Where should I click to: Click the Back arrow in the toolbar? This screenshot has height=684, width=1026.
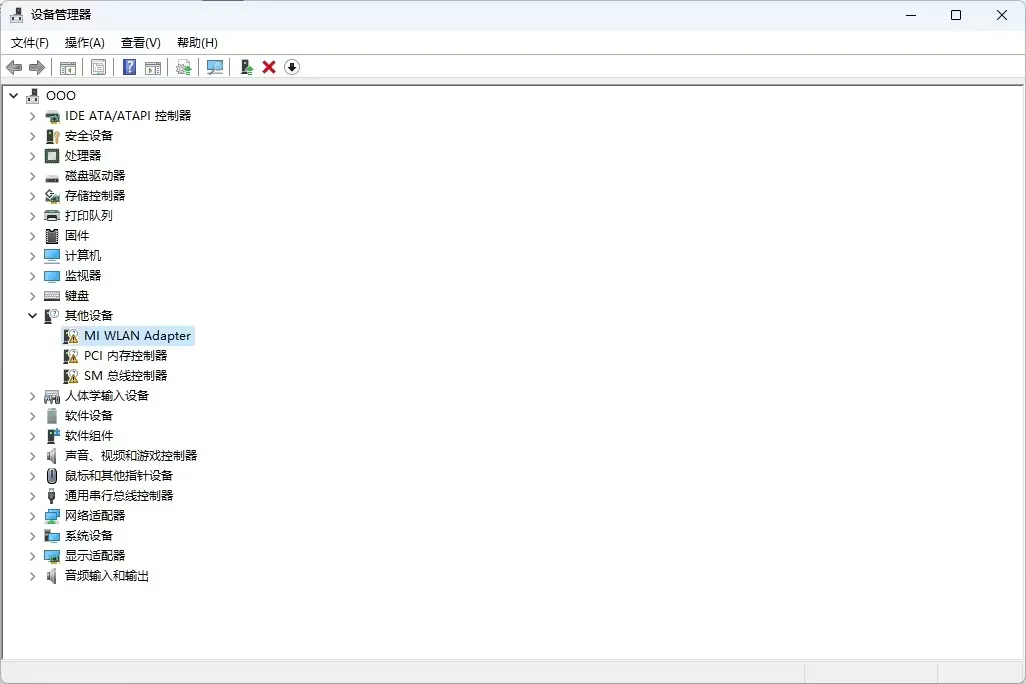14,67
